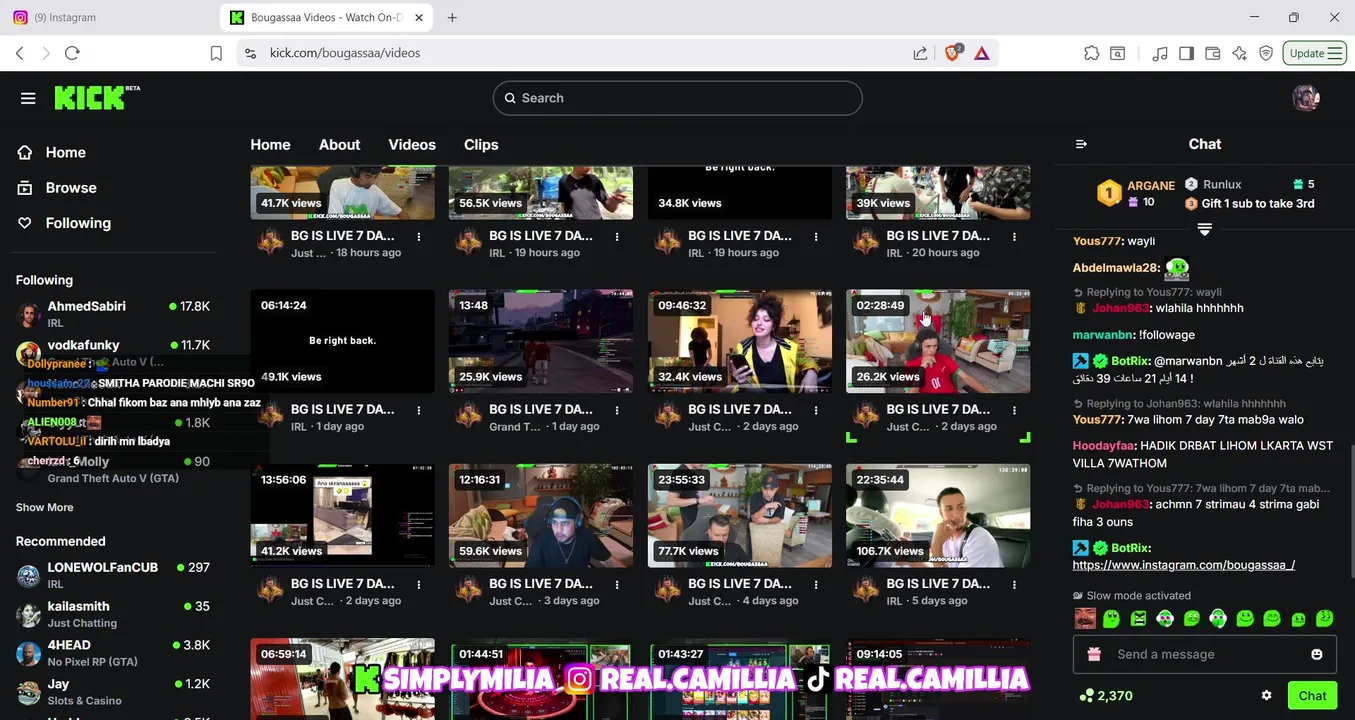Collapse the chat panel
The height and width of the screenshot is (720, 1355).
pos(1081,144)
